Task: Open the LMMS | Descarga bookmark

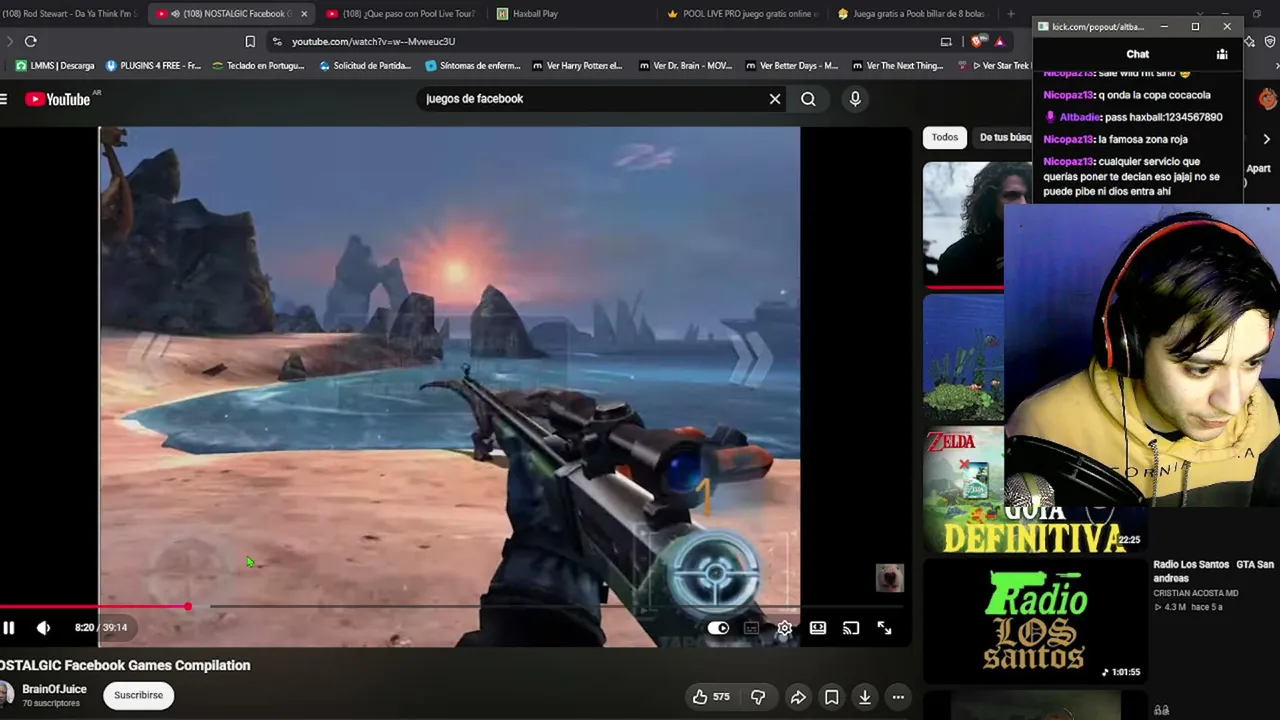Action: tap(55, 66)
